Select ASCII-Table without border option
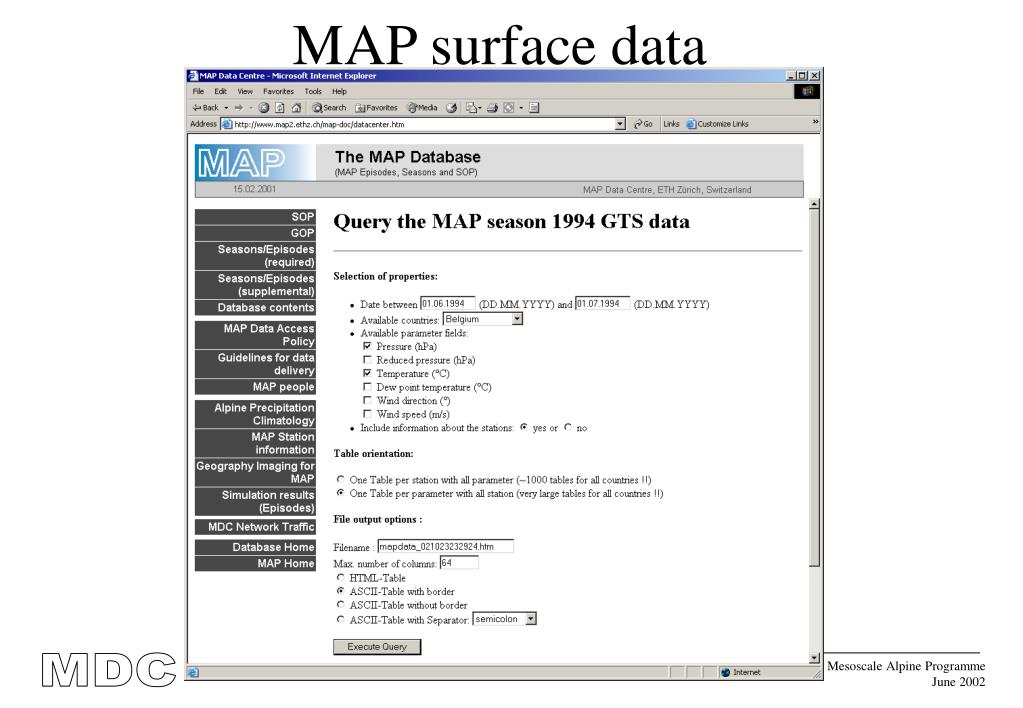 [341, 604]
